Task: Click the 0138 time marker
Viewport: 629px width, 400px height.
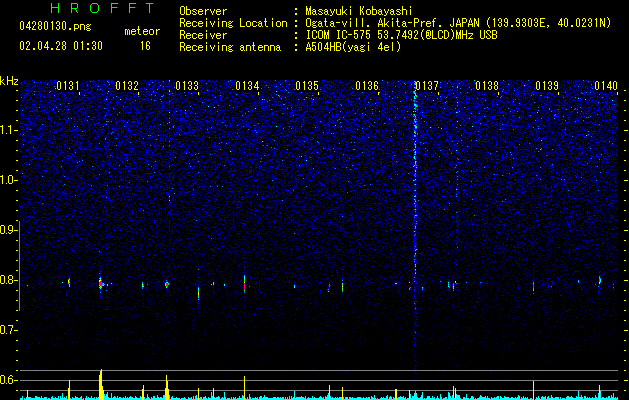Action: tap(487, 86)
